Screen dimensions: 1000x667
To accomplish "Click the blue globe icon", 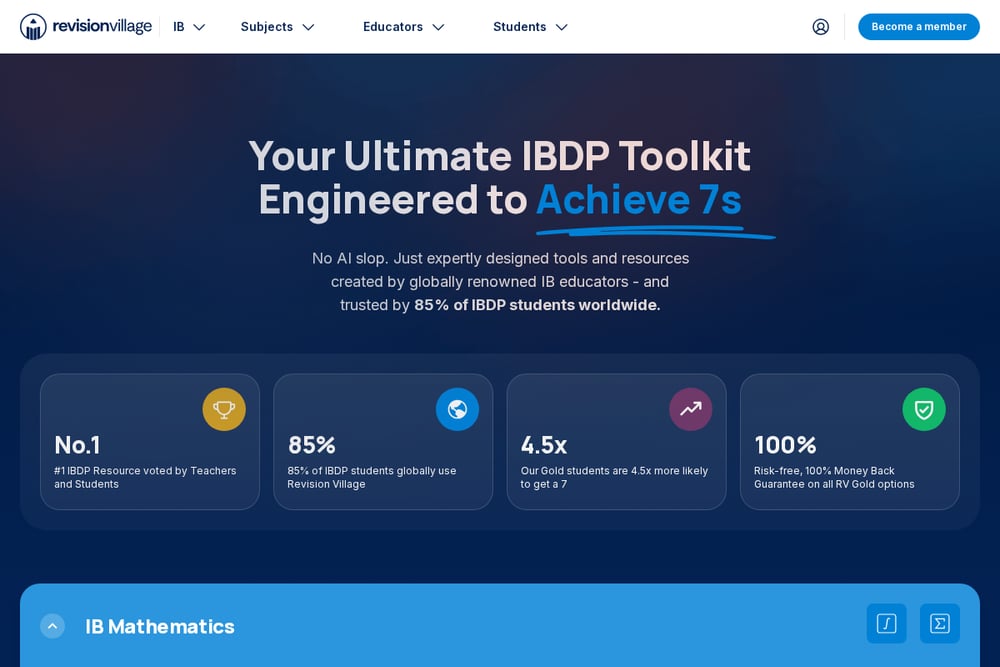I will pyautogui.click(x=457, y=409).
